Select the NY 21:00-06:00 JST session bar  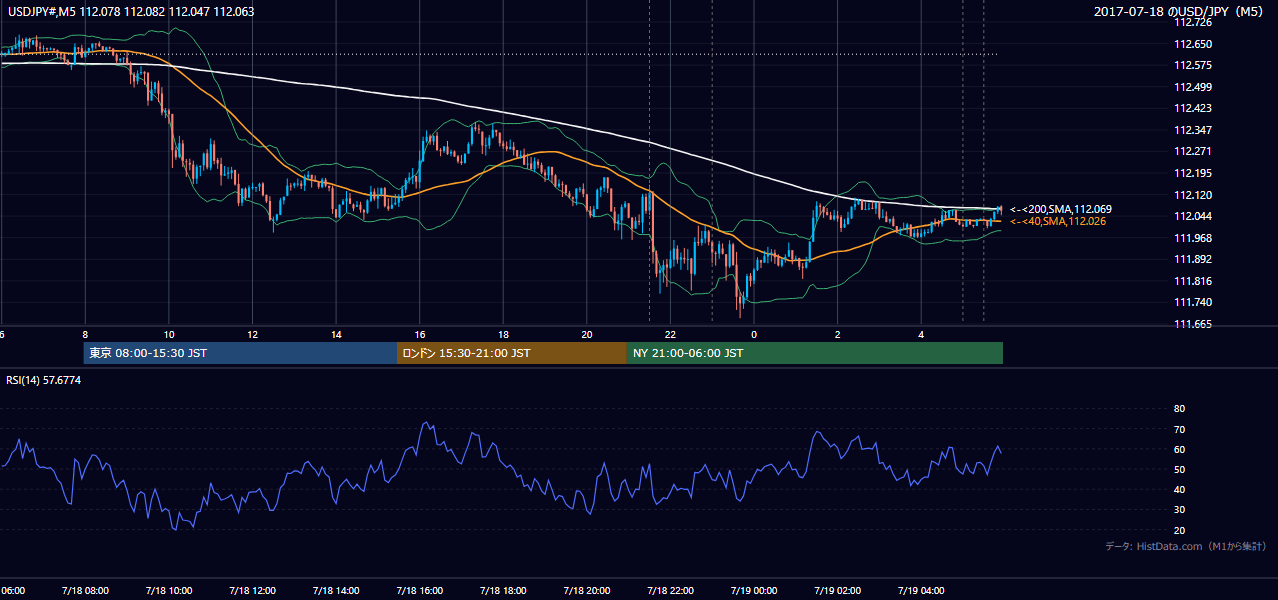click(x=815, y=353)
